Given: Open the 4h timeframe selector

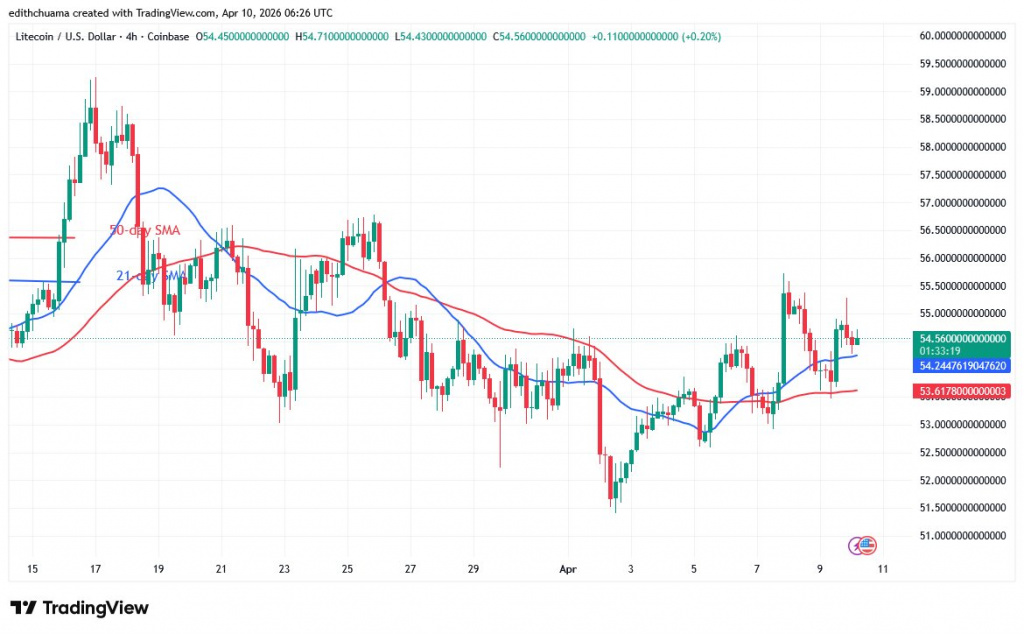Looking at the screenshot, I should (130, 35).
